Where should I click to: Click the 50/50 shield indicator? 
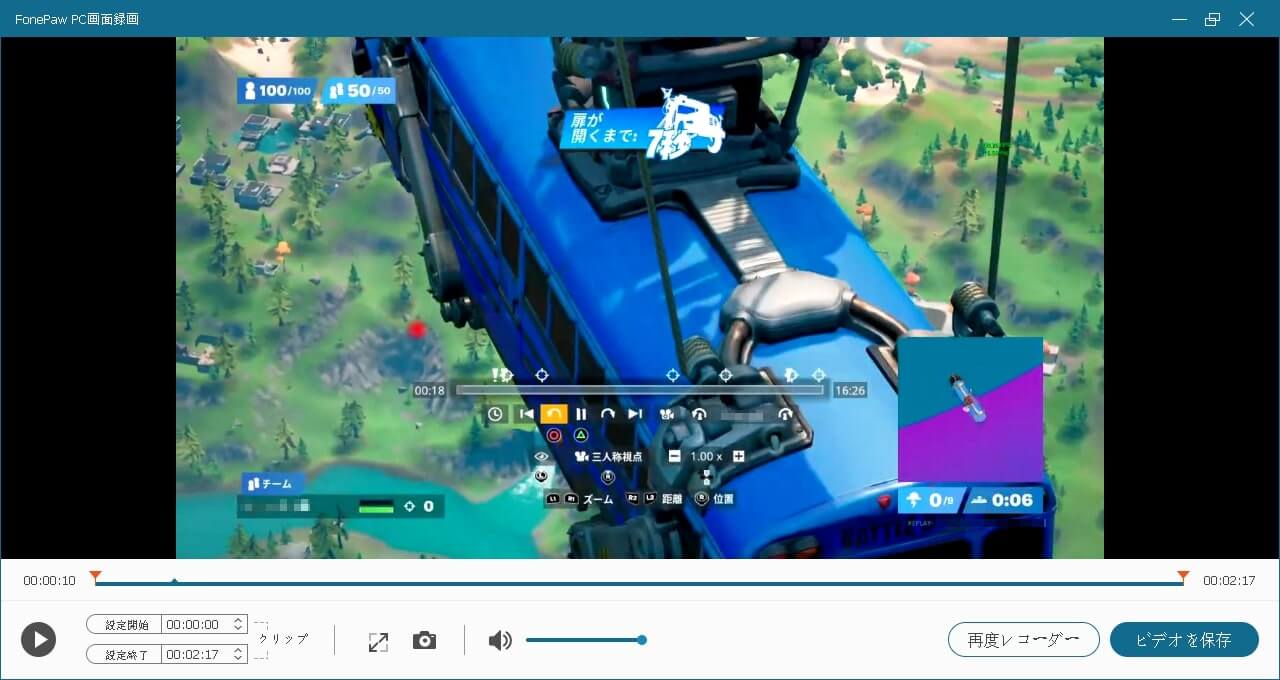pyautogui.click(x=358, y=91)
